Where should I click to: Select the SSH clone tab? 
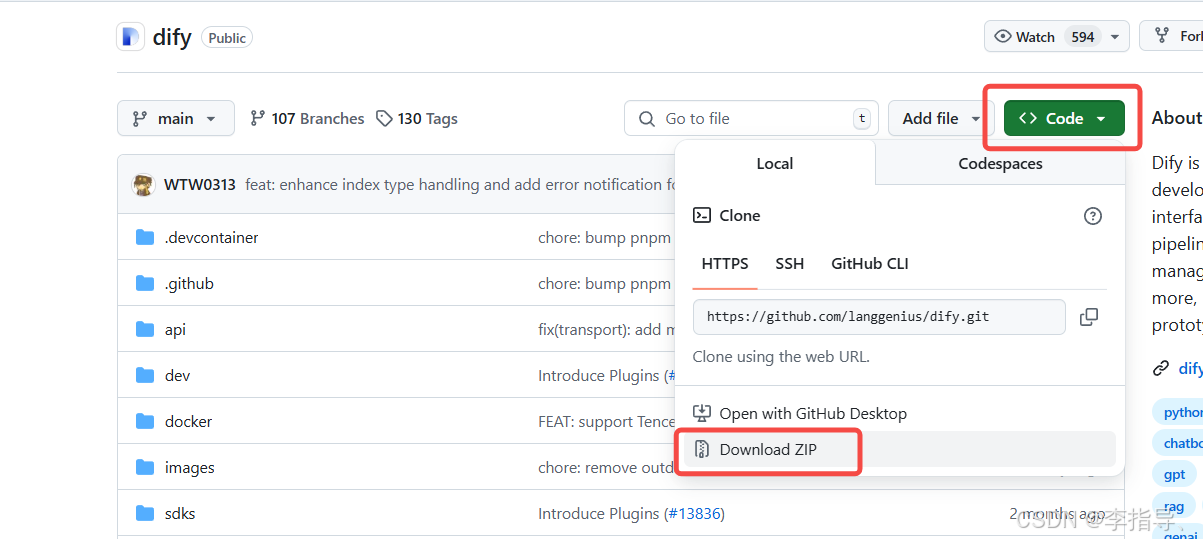[x=790, y=264]
